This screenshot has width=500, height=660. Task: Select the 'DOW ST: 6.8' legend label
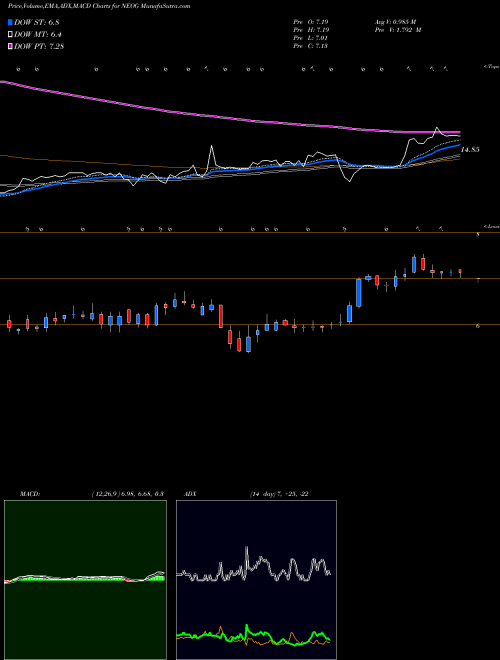pos(38,22)
